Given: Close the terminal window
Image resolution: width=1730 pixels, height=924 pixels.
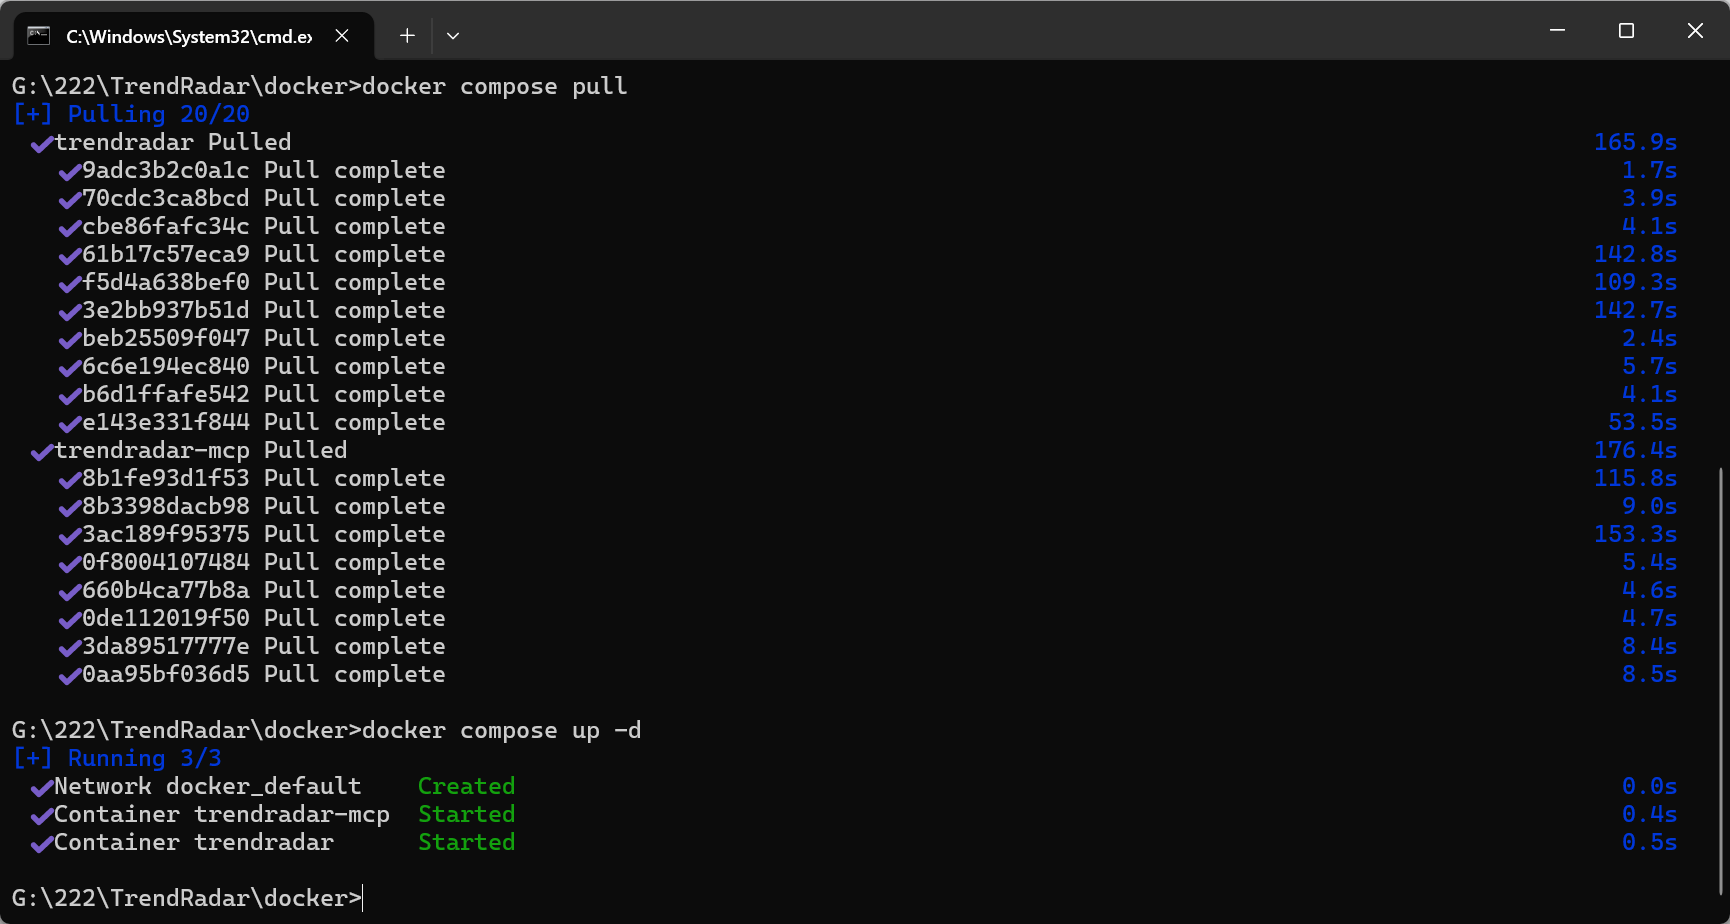Looking at the screenshot, I should coord(1695,31).
